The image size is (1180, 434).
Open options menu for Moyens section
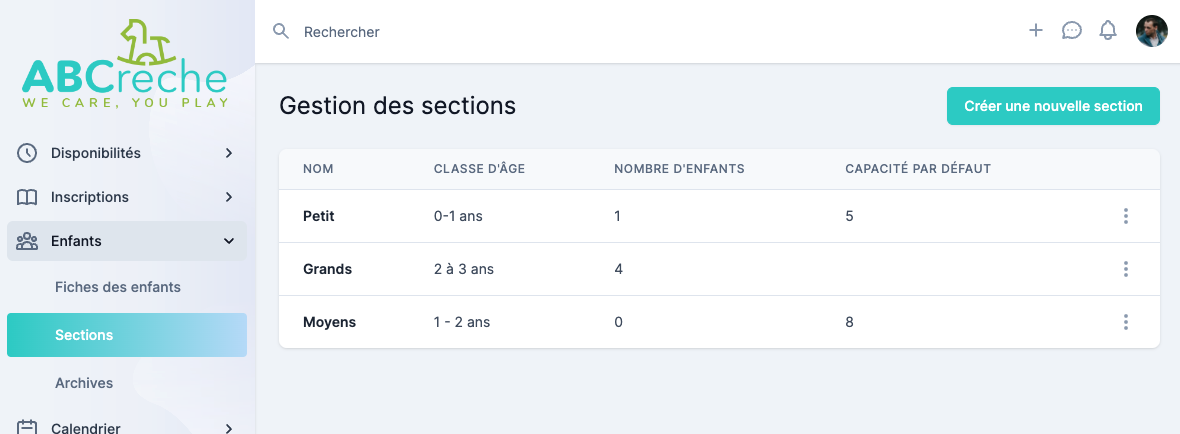(x=1126, y=322)
